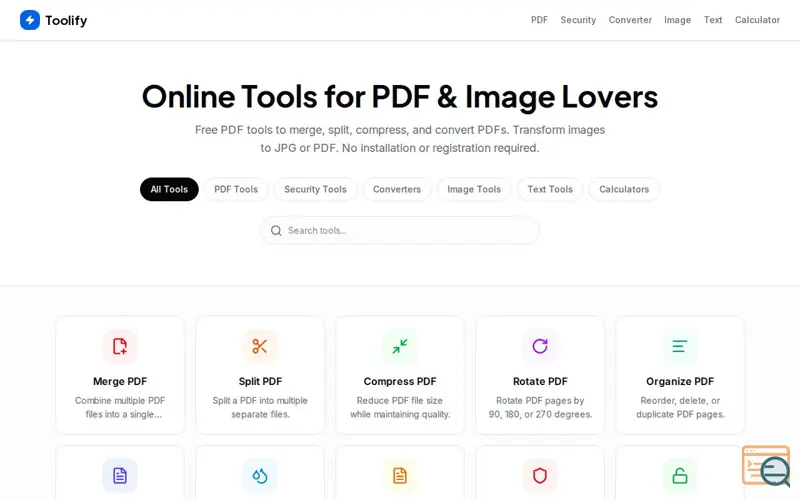Click the Organize PDF lines icon
800x500 pixels.
[680, 346]
